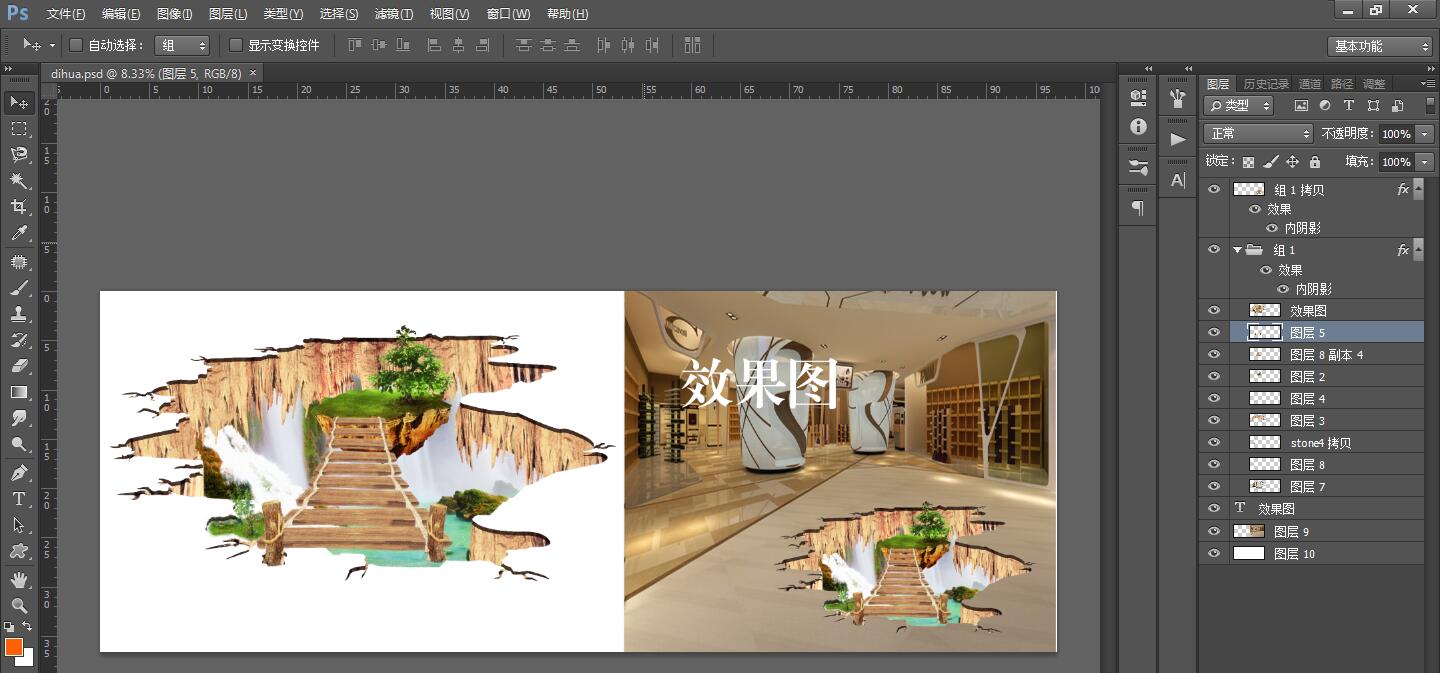Hide the 效果图 image layer above 图层 5
The width and height of the screenshot is (1440, 673).
(x=1214, y=310)
